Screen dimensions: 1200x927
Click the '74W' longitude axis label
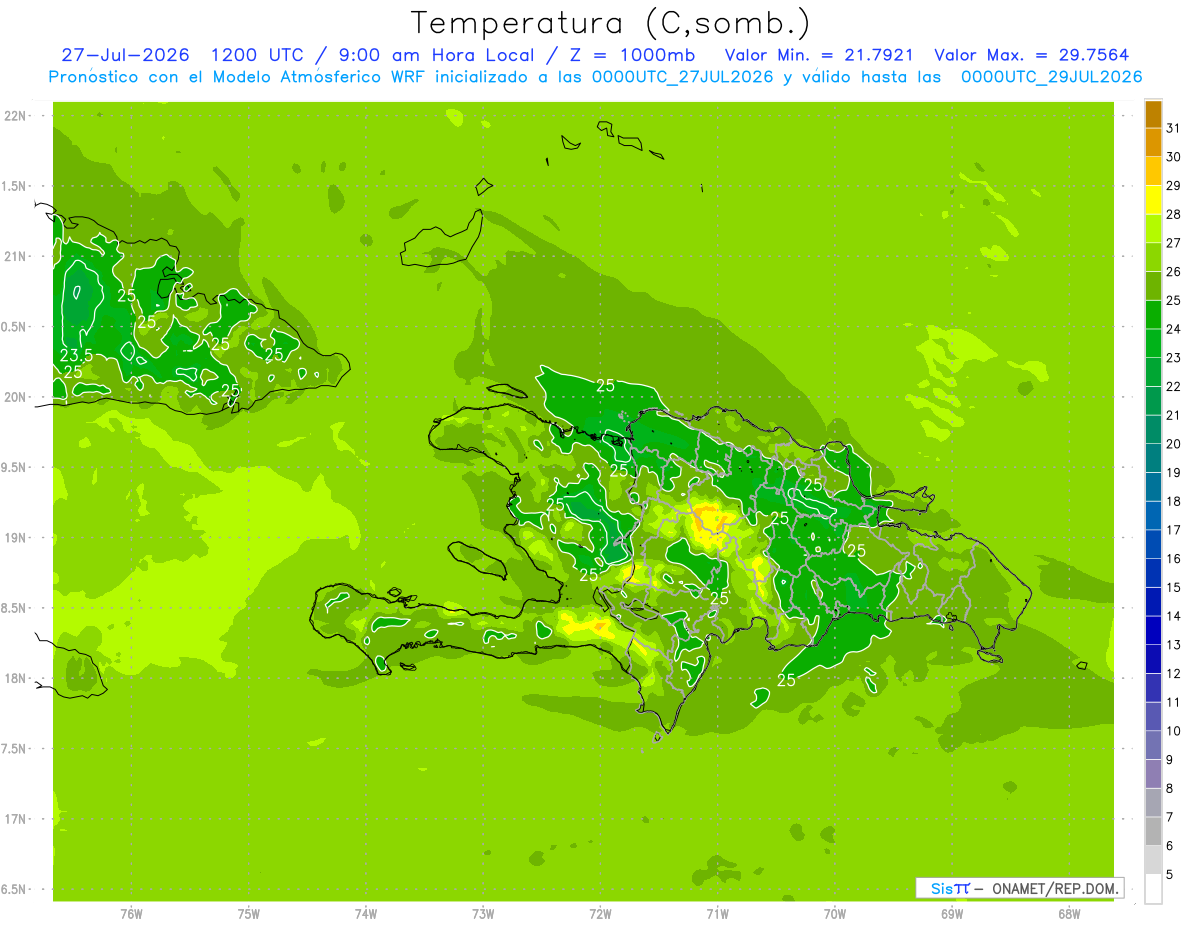(366, 914)
